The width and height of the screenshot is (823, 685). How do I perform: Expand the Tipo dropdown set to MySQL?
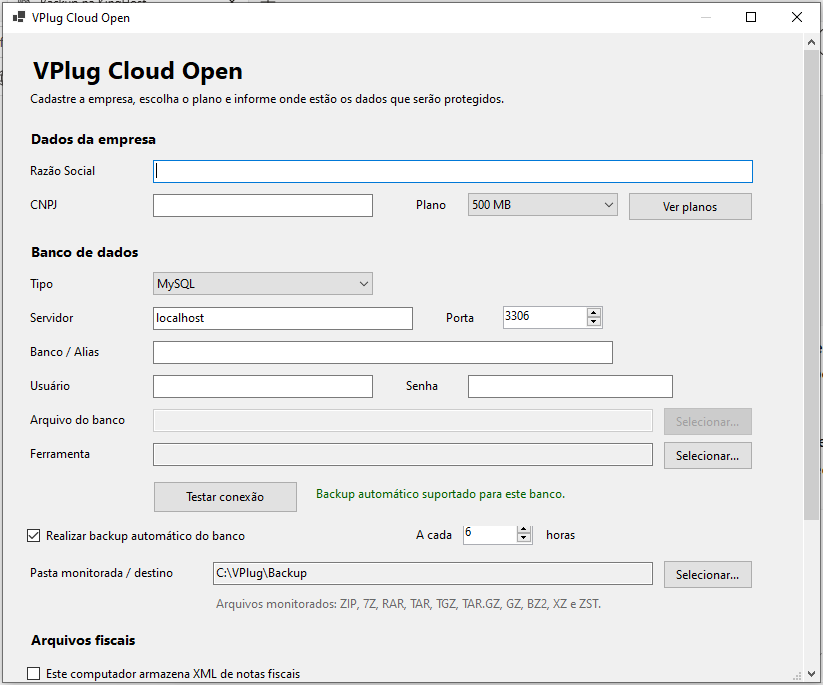click(x=262, y=283)
